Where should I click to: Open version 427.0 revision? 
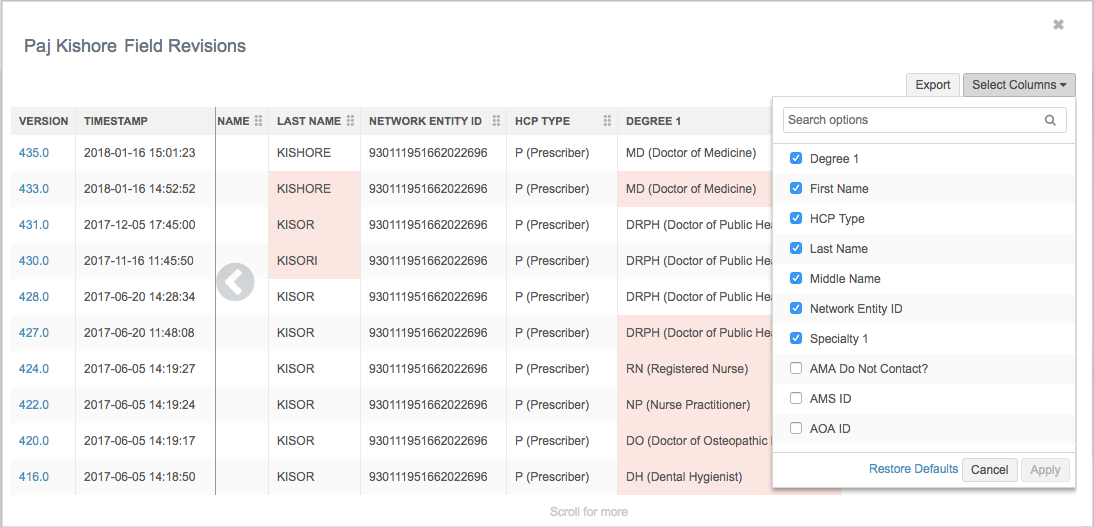pos(34,333)
